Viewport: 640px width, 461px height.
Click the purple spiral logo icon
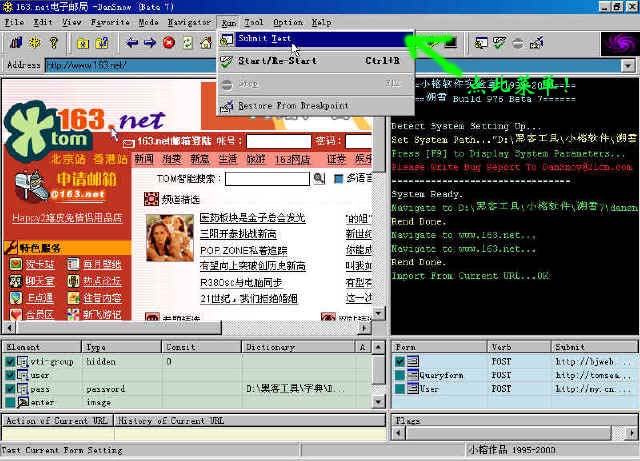620,44
